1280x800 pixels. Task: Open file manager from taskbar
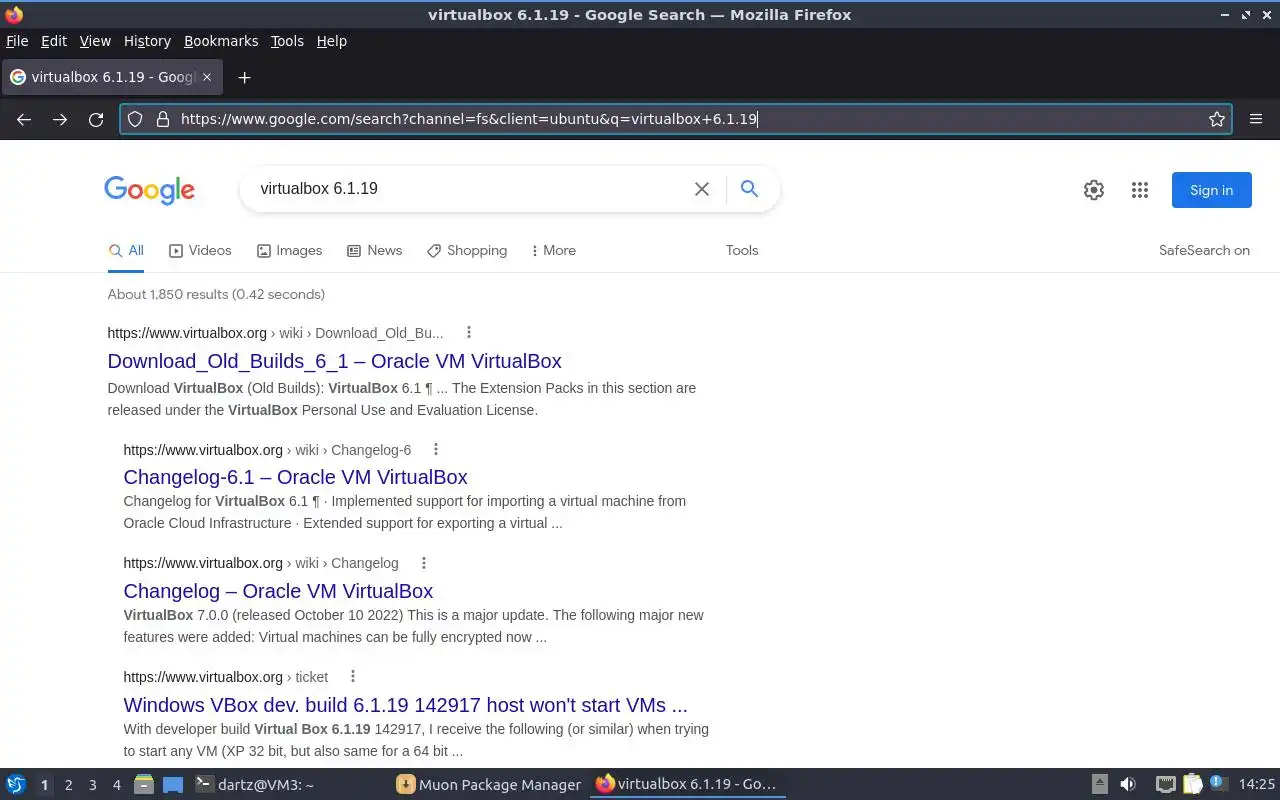pyautogui.click(x=143, y=785)
